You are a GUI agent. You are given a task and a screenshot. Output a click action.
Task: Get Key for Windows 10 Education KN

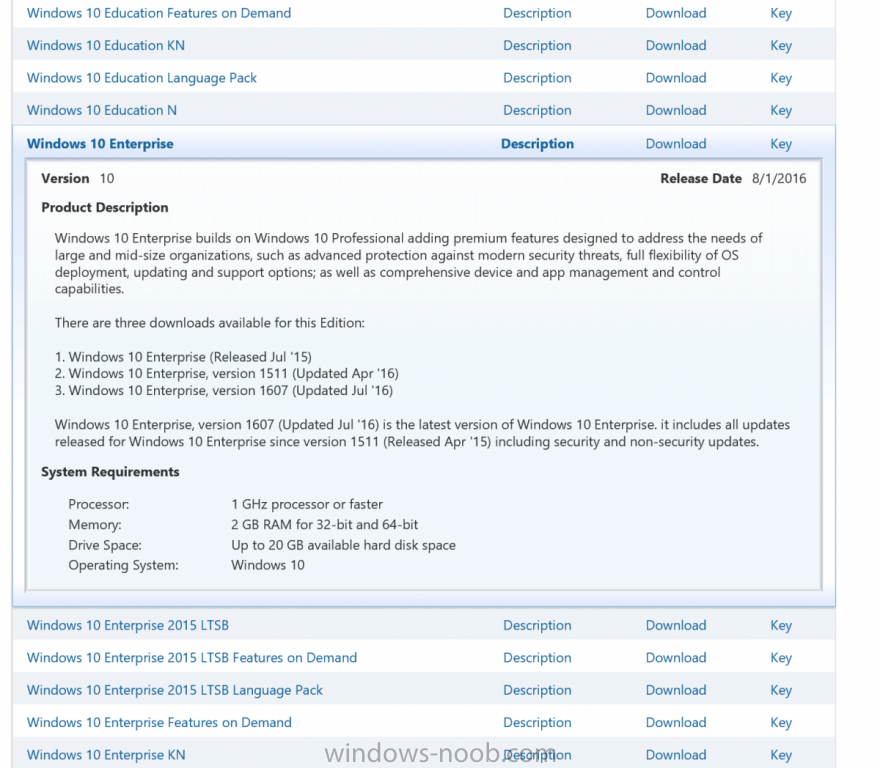click(781, 45)
